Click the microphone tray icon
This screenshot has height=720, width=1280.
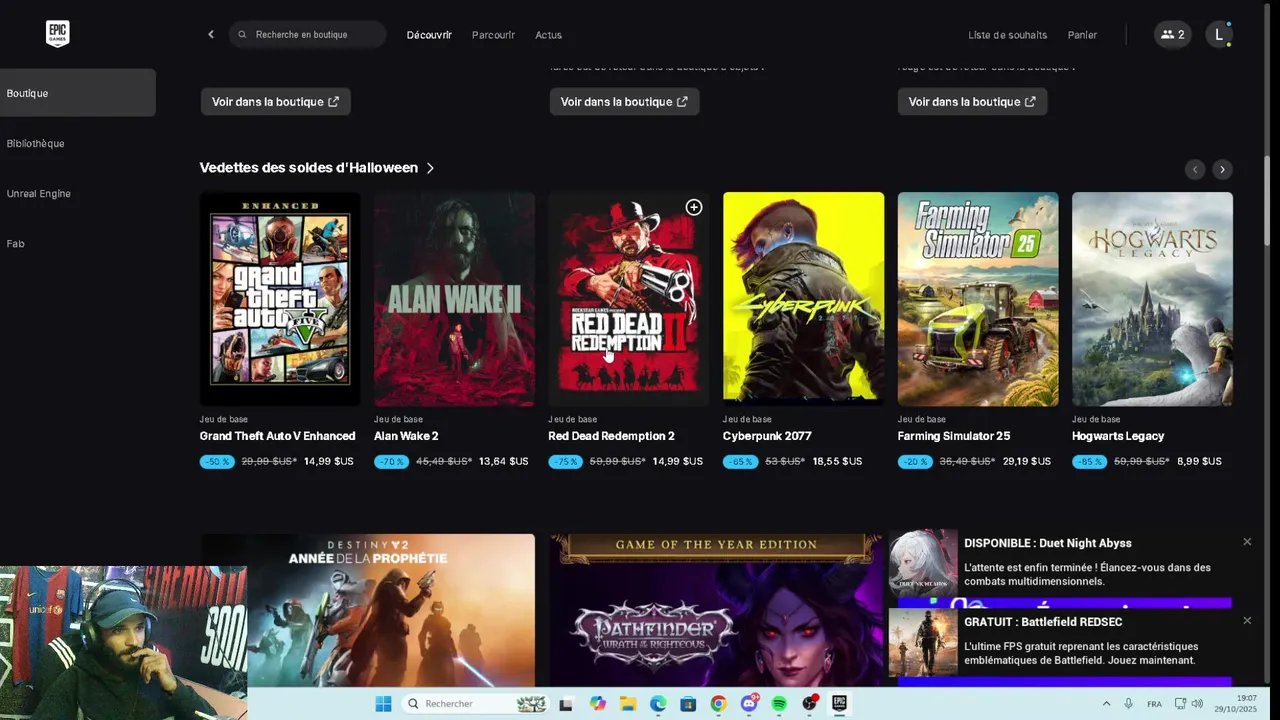coord(1128,704)
